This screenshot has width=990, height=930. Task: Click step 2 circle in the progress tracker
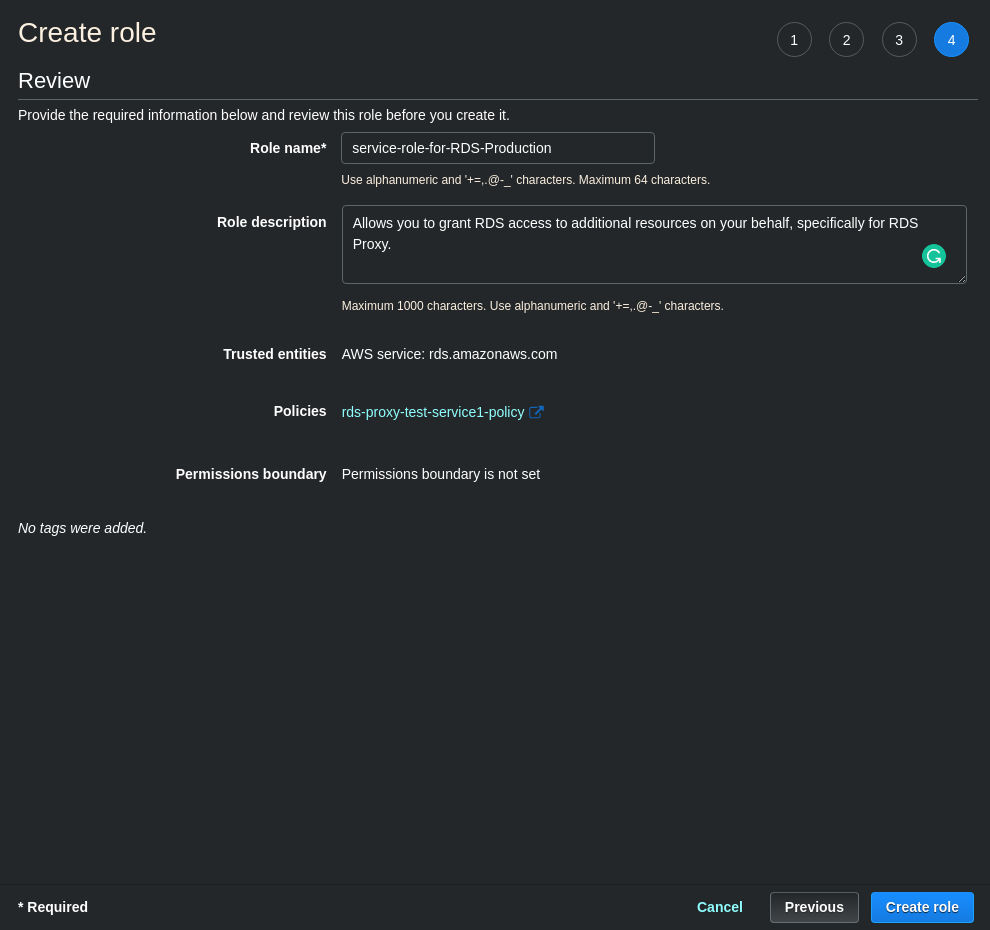[846, 40]
